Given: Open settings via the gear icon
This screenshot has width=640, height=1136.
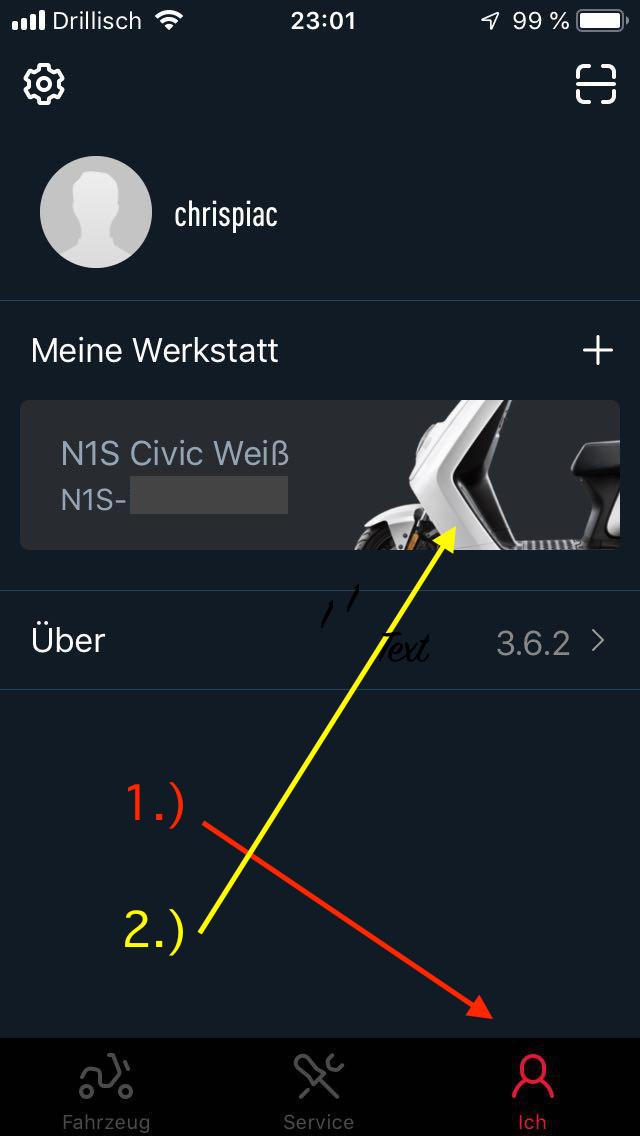Looking at the screenshot, I should (44, 84).
